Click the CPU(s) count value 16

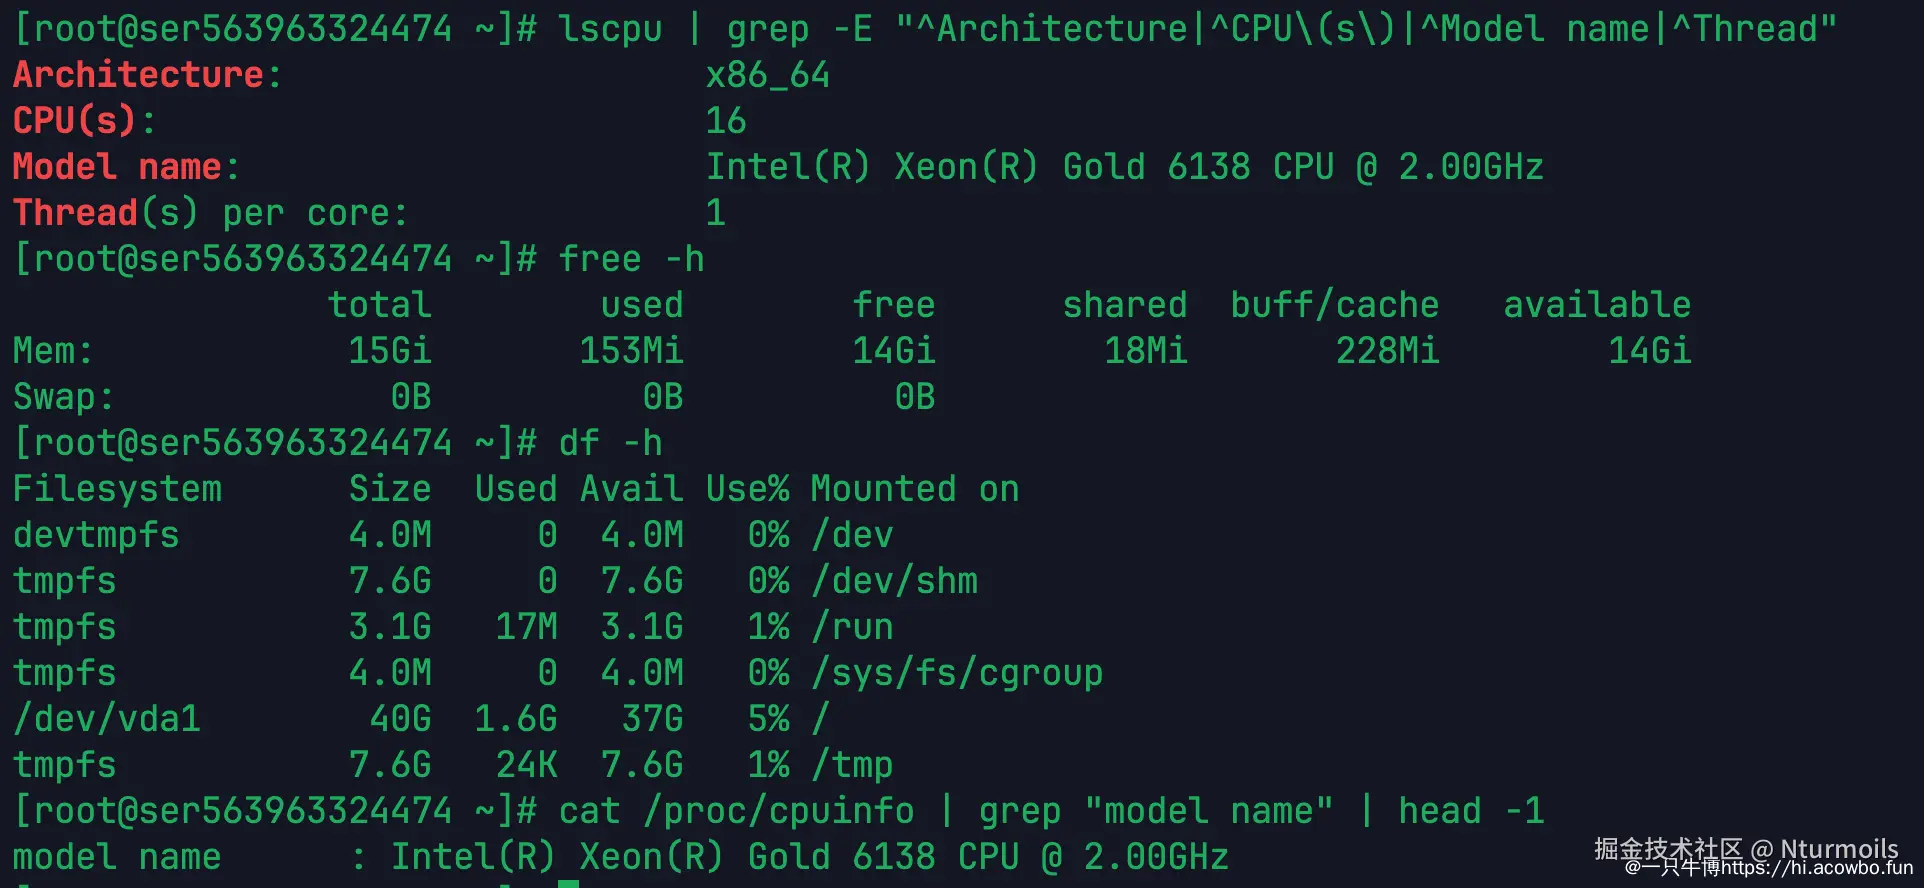pos(726,121)
